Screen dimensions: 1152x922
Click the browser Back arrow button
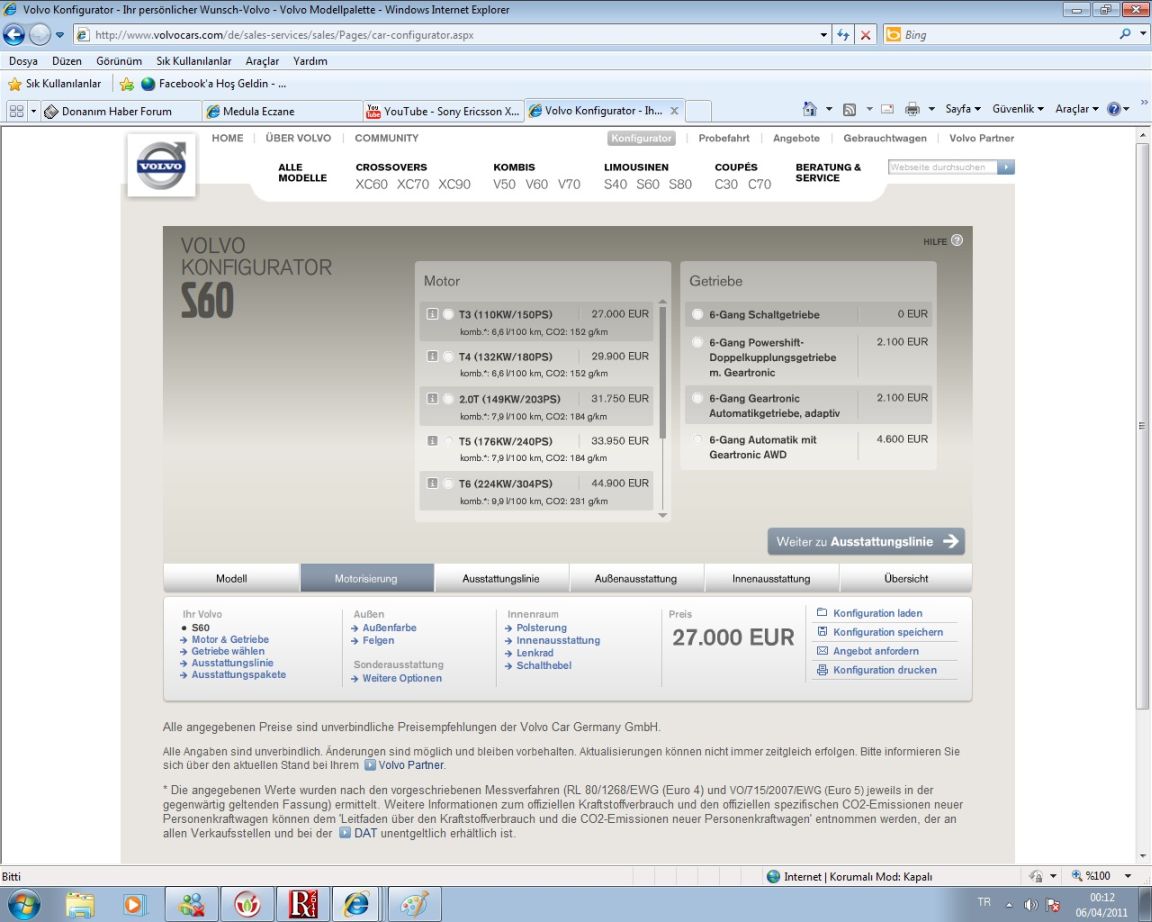(14, 35)
